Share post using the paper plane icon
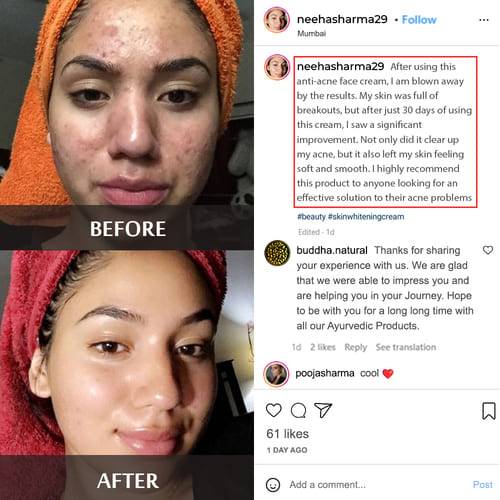The image size is (500, 500). tap(323, 410)
